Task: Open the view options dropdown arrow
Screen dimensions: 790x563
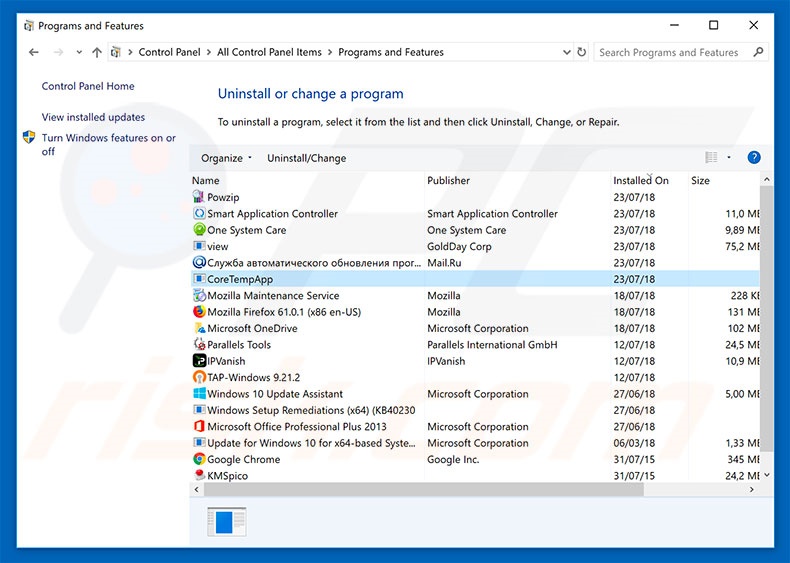Action: click(x=729, y=158)
